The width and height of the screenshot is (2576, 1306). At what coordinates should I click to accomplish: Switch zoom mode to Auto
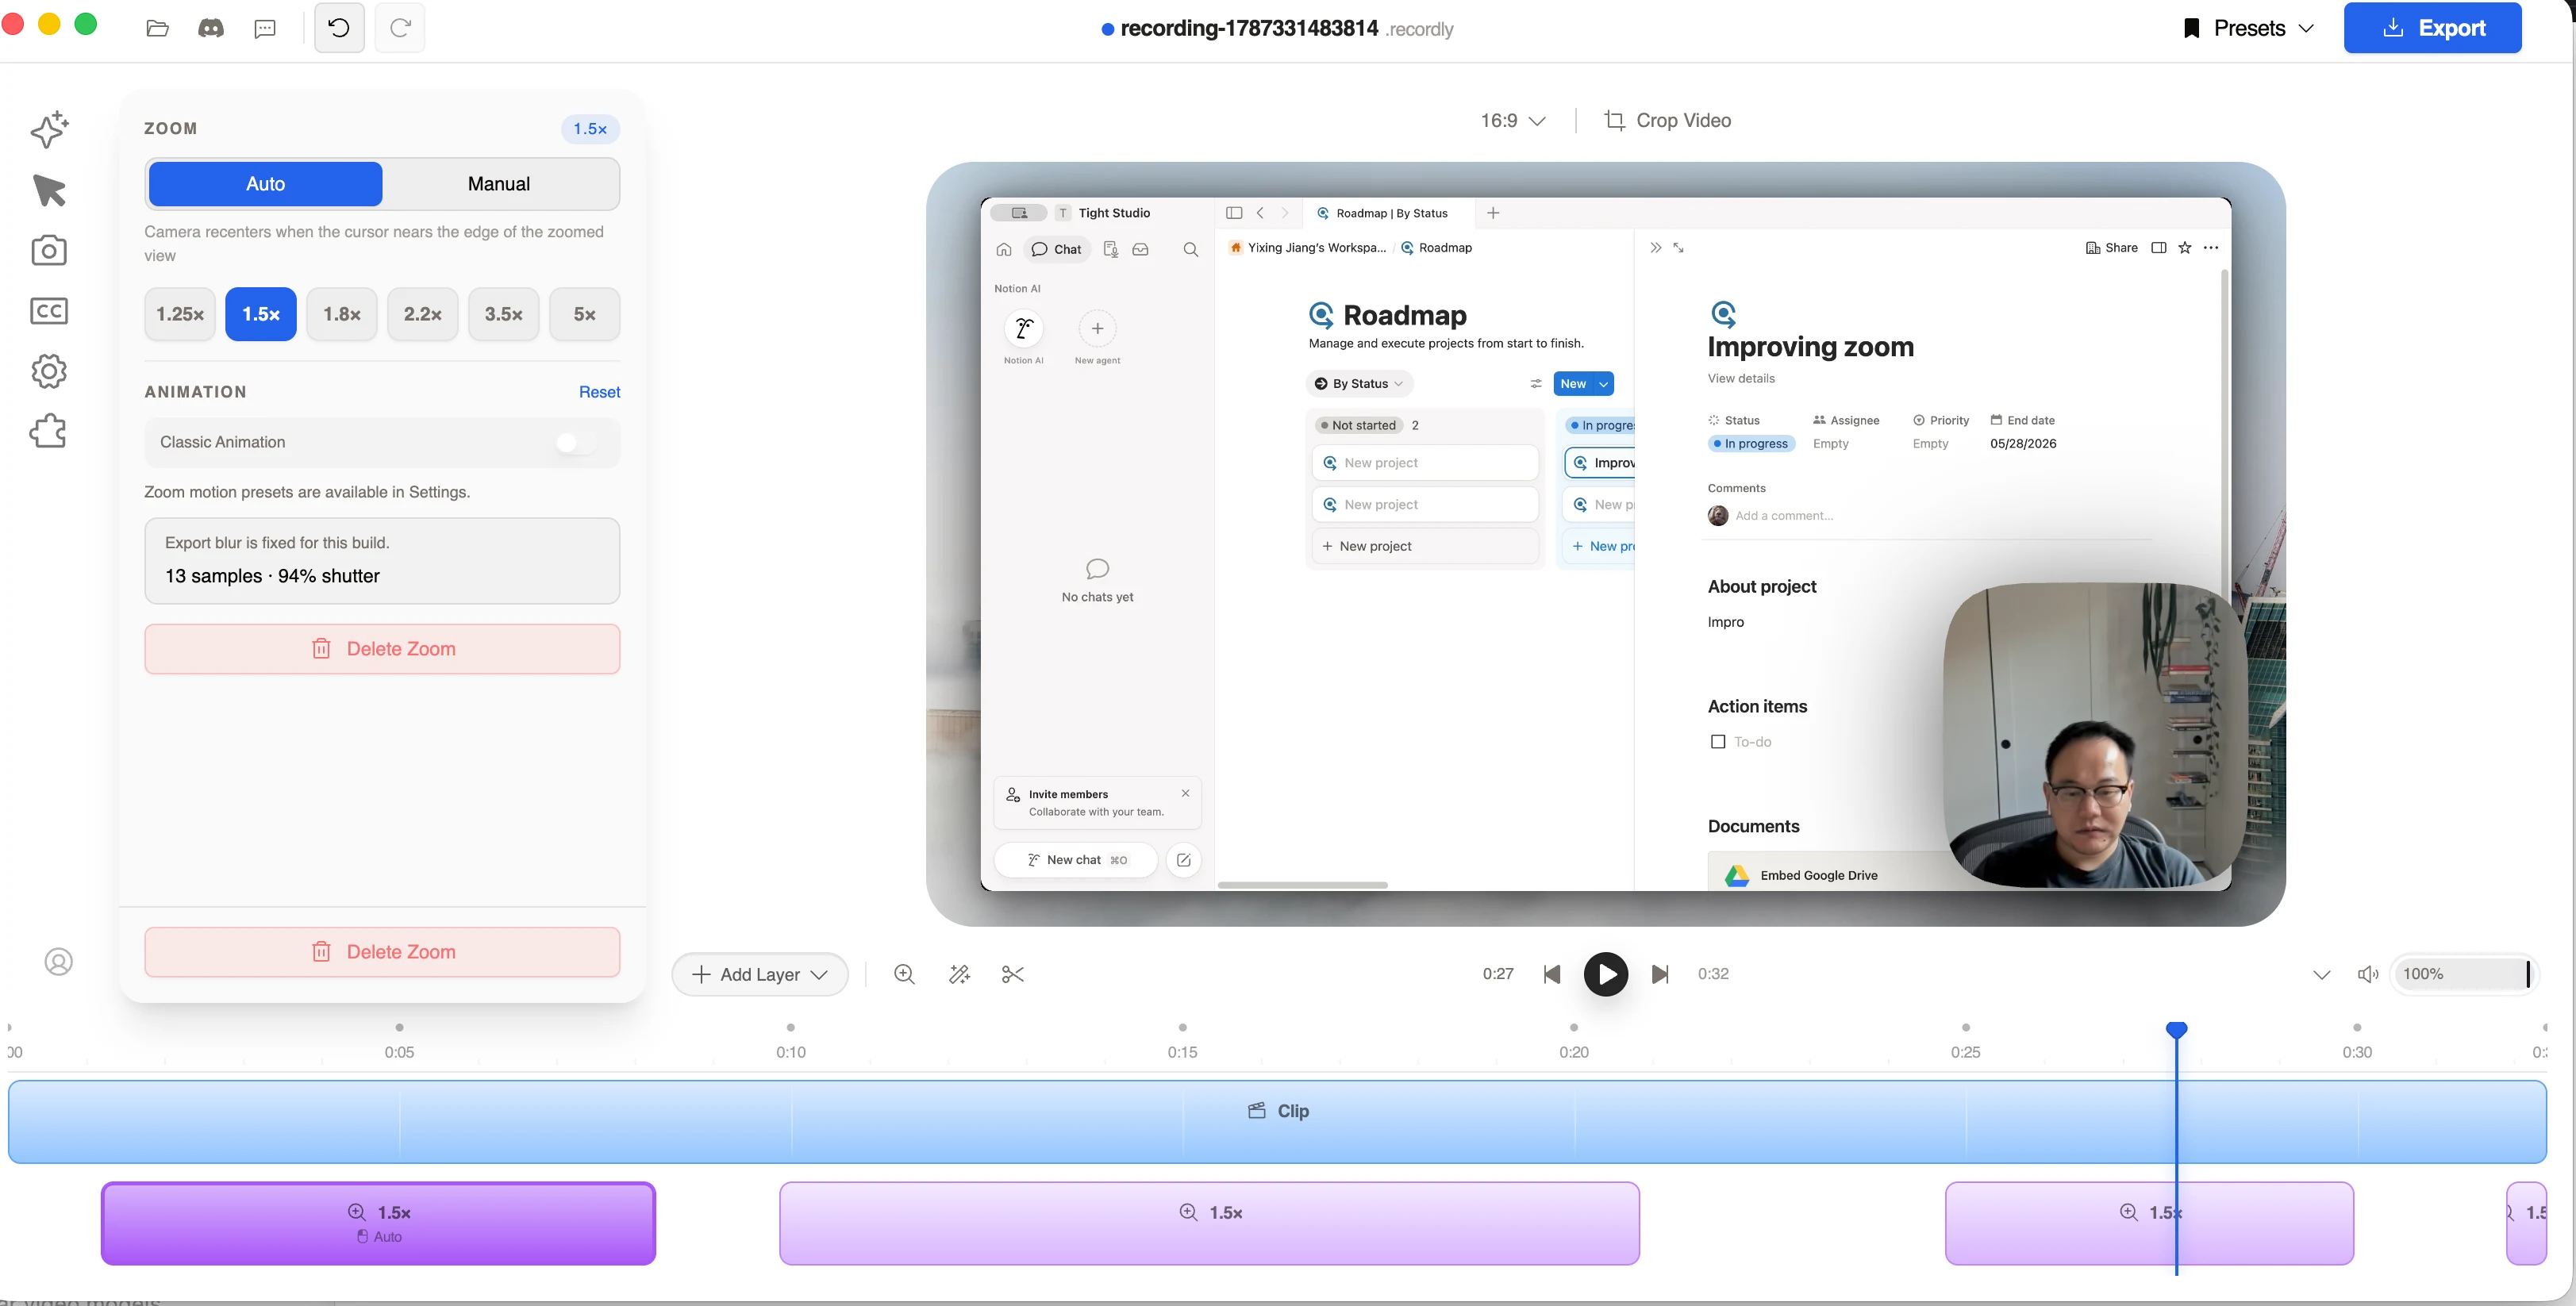coord(265,184)
